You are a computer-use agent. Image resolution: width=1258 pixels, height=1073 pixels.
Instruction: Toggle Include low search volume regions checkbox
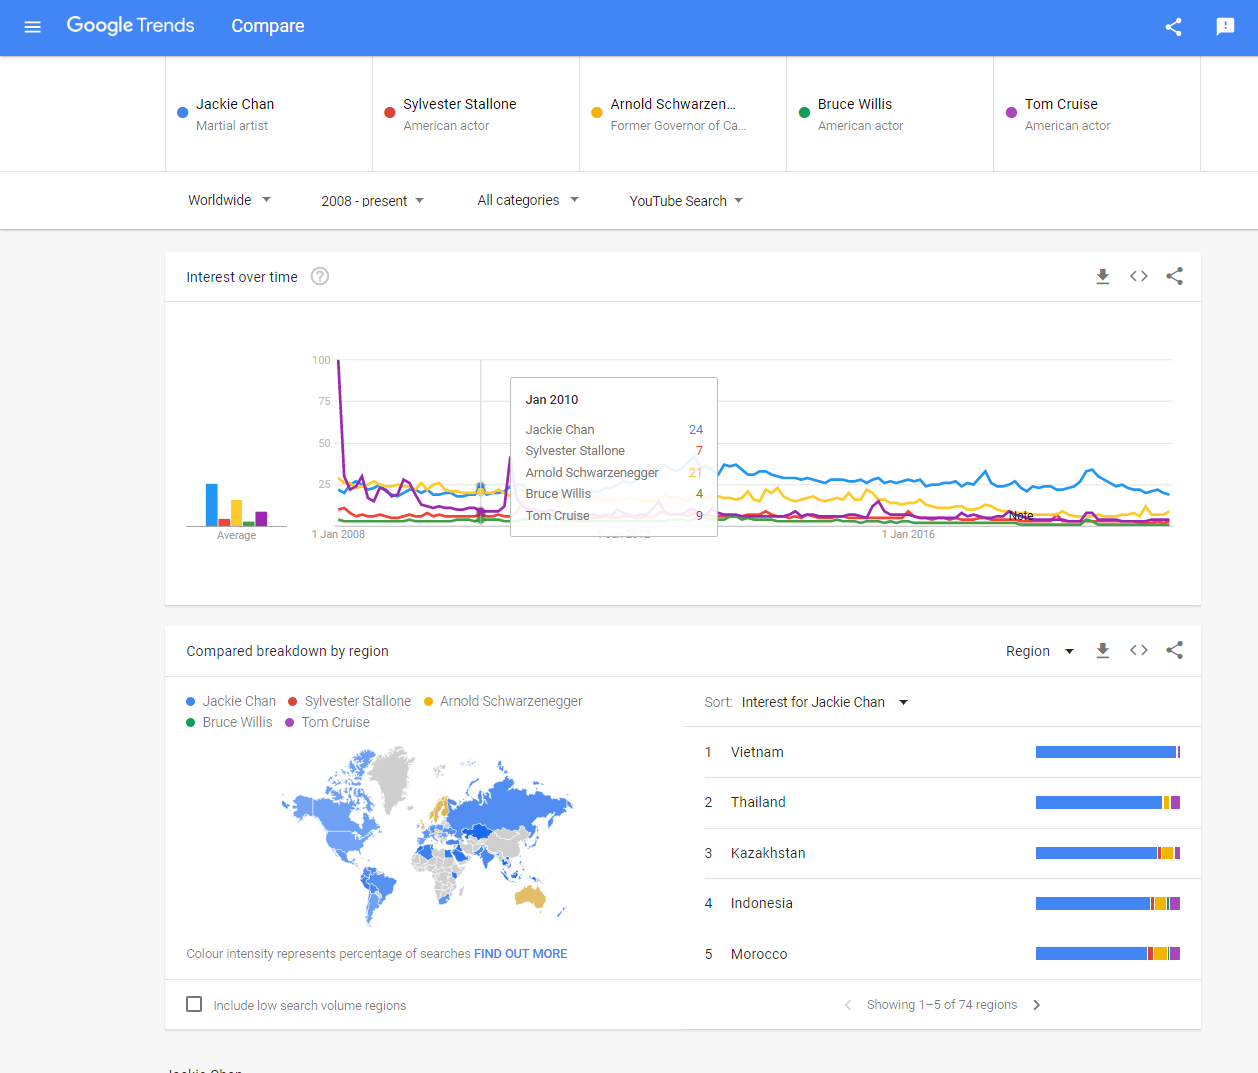click(x=194, y=1004)
